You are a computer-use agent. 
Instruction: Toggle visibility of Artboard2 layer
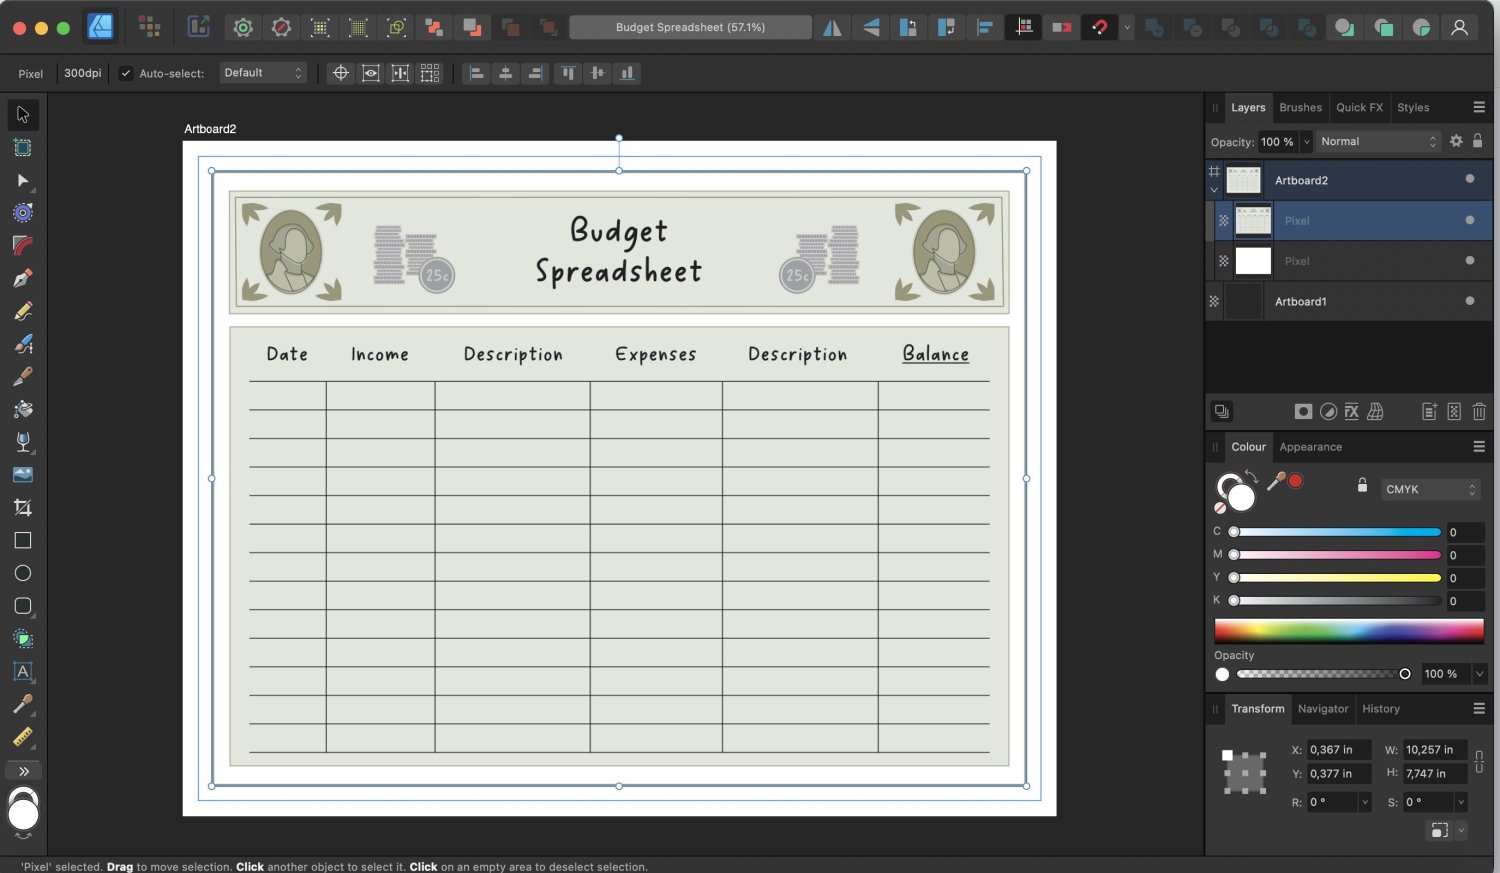tap(1469, 179)
